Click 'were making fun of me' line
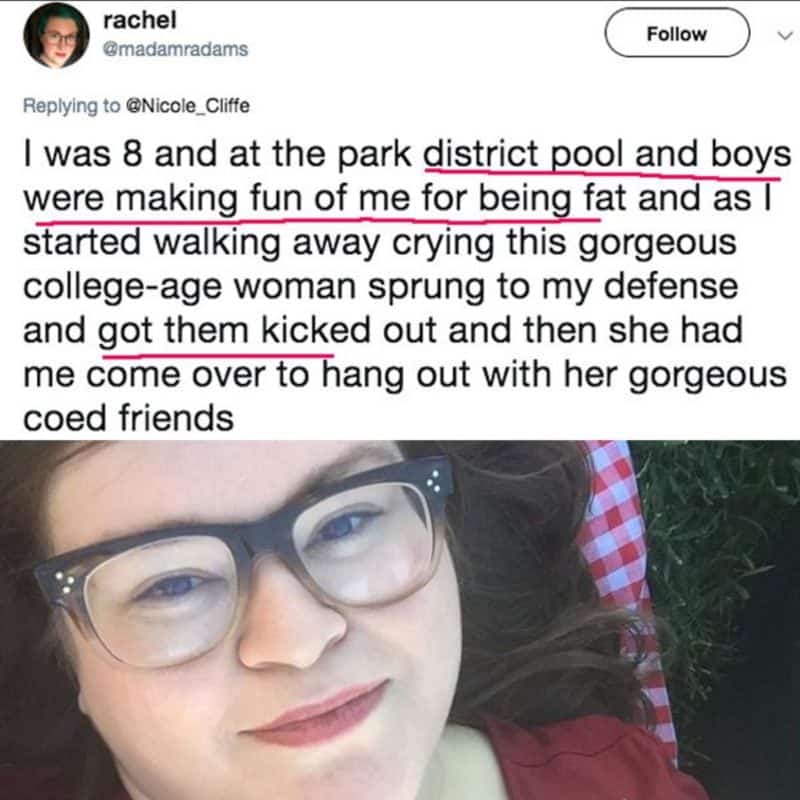 coord(217,198)
